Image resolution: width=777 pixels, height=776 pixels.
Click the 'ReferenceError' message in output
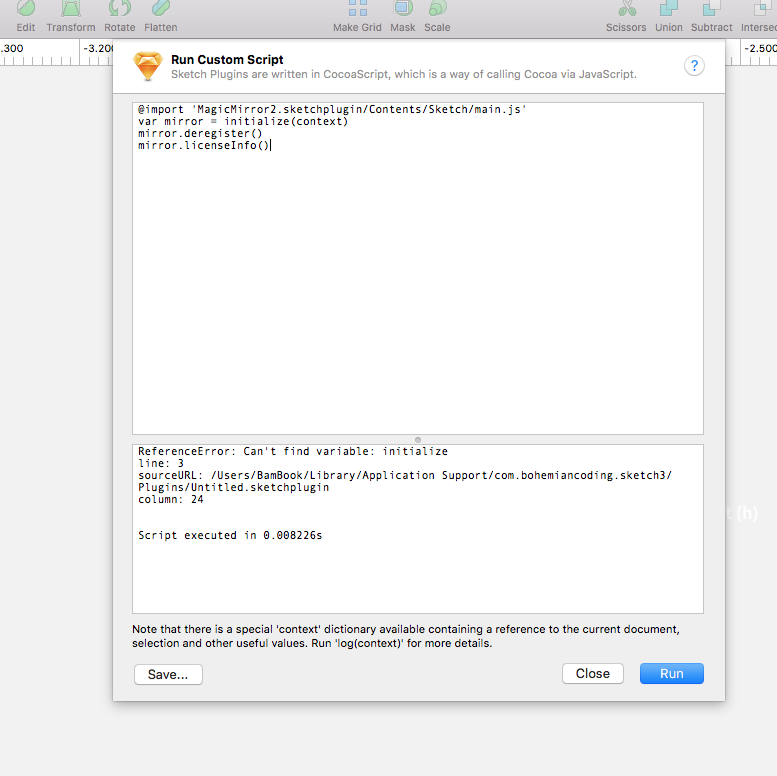point(293,451)
